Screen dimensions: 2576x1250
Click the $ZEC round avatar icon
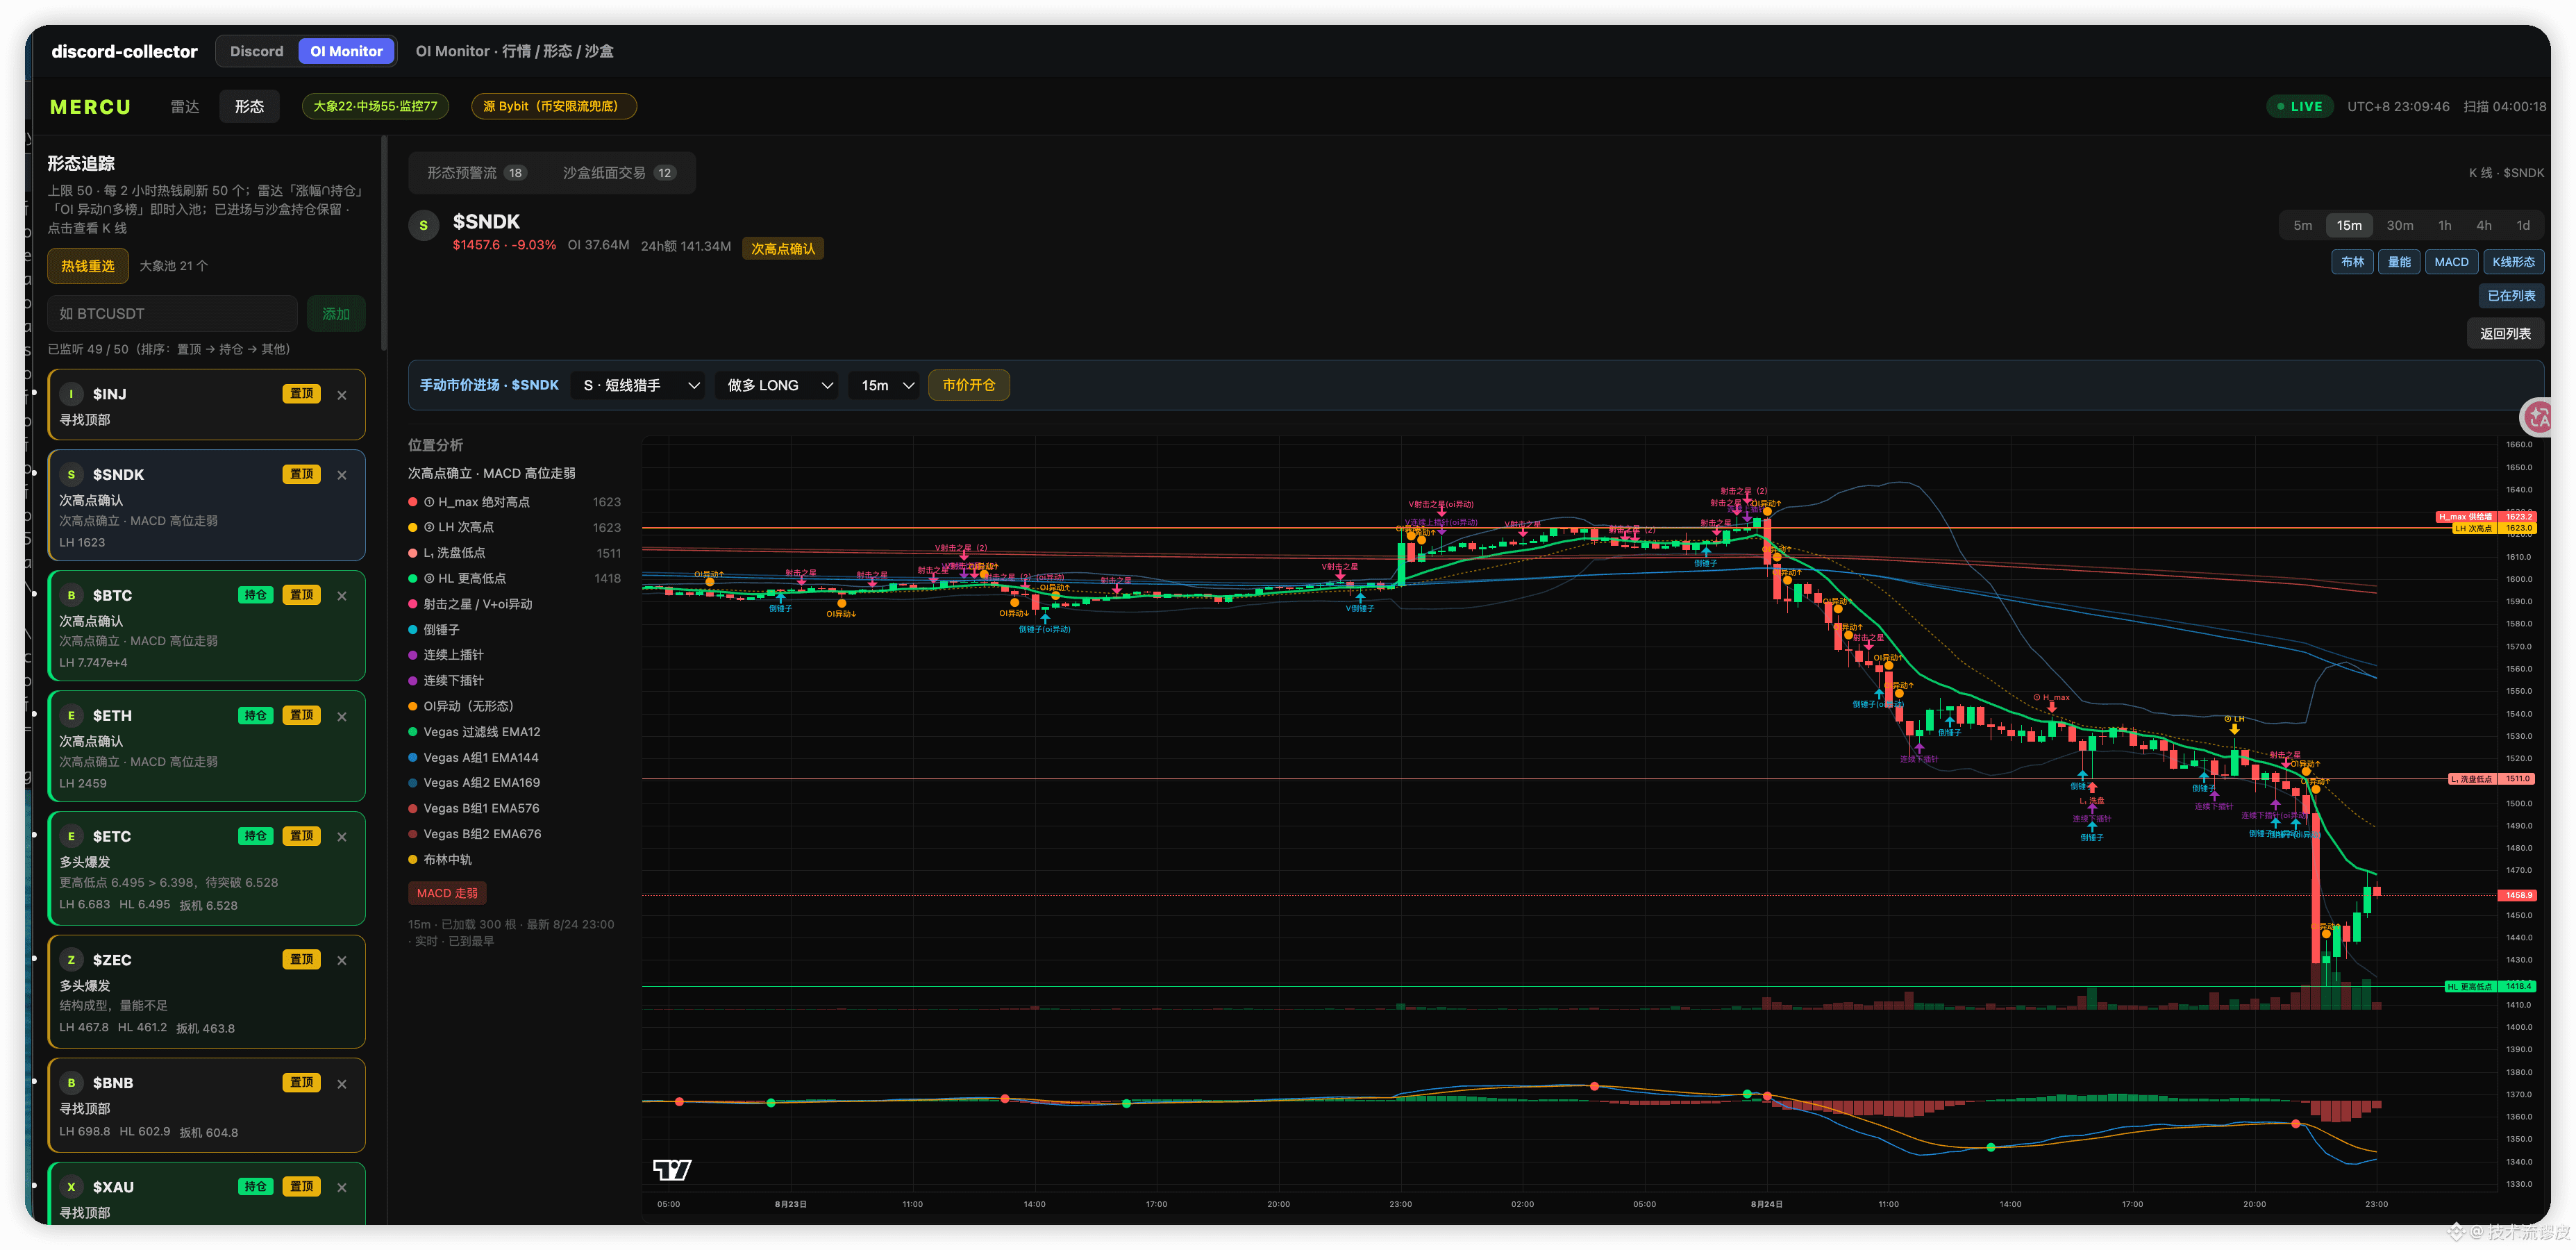[71, 960]
